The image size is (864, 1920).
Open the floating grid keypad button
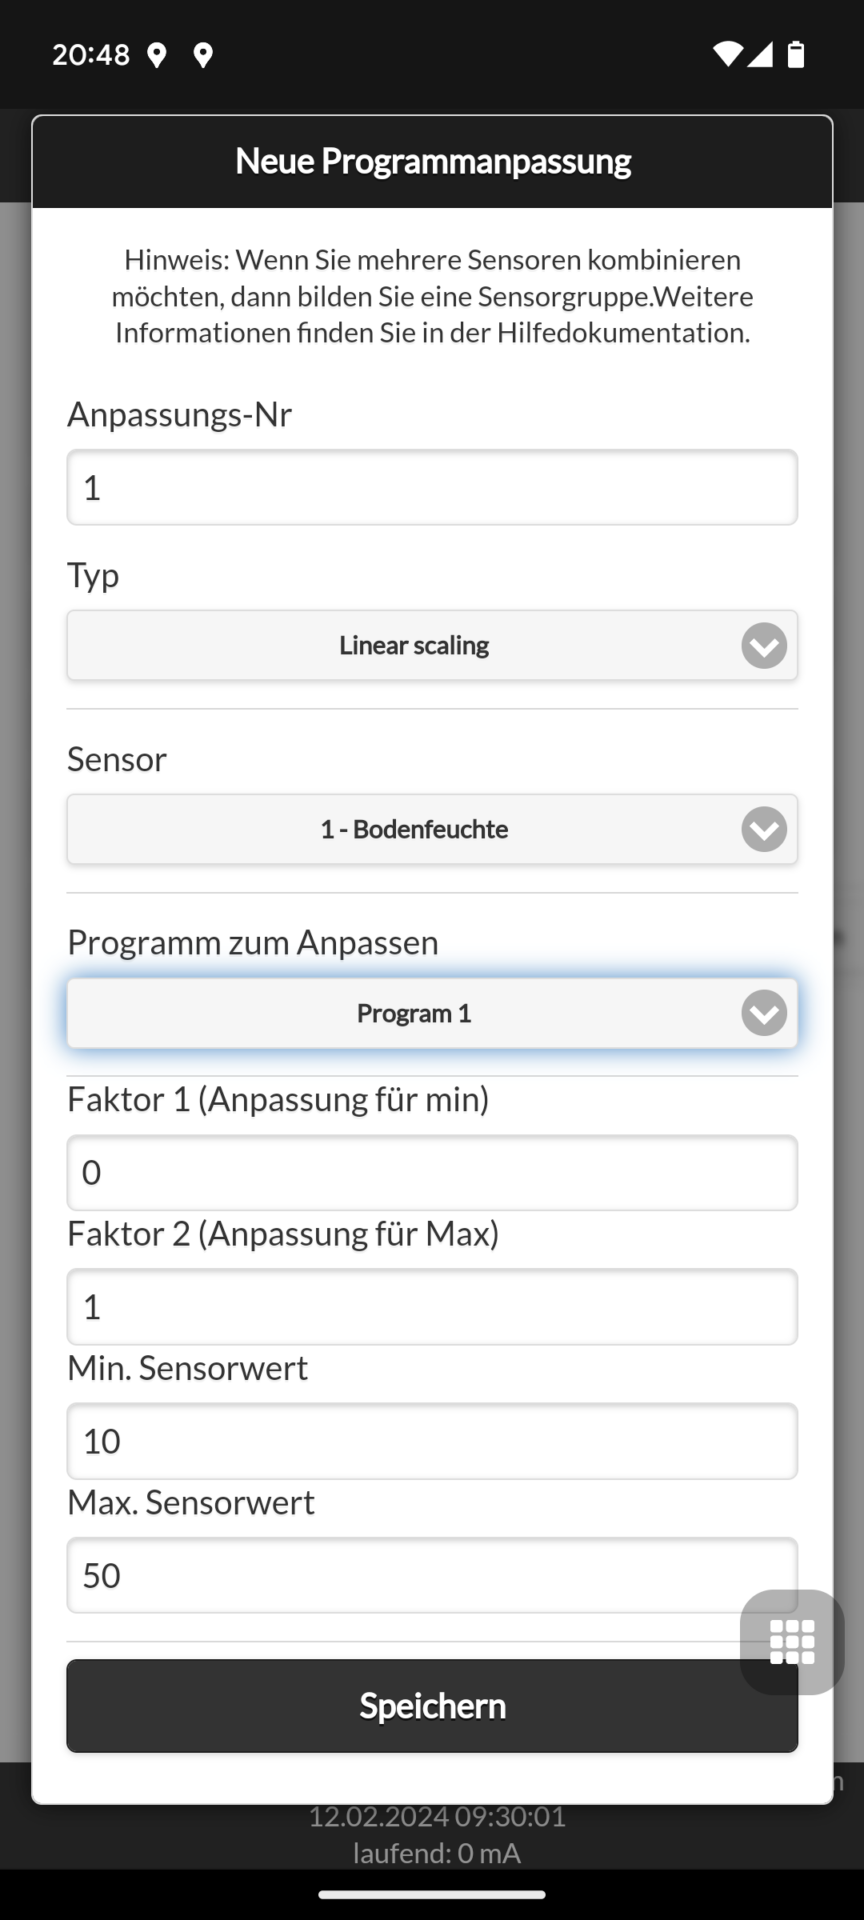[792, 1642]
